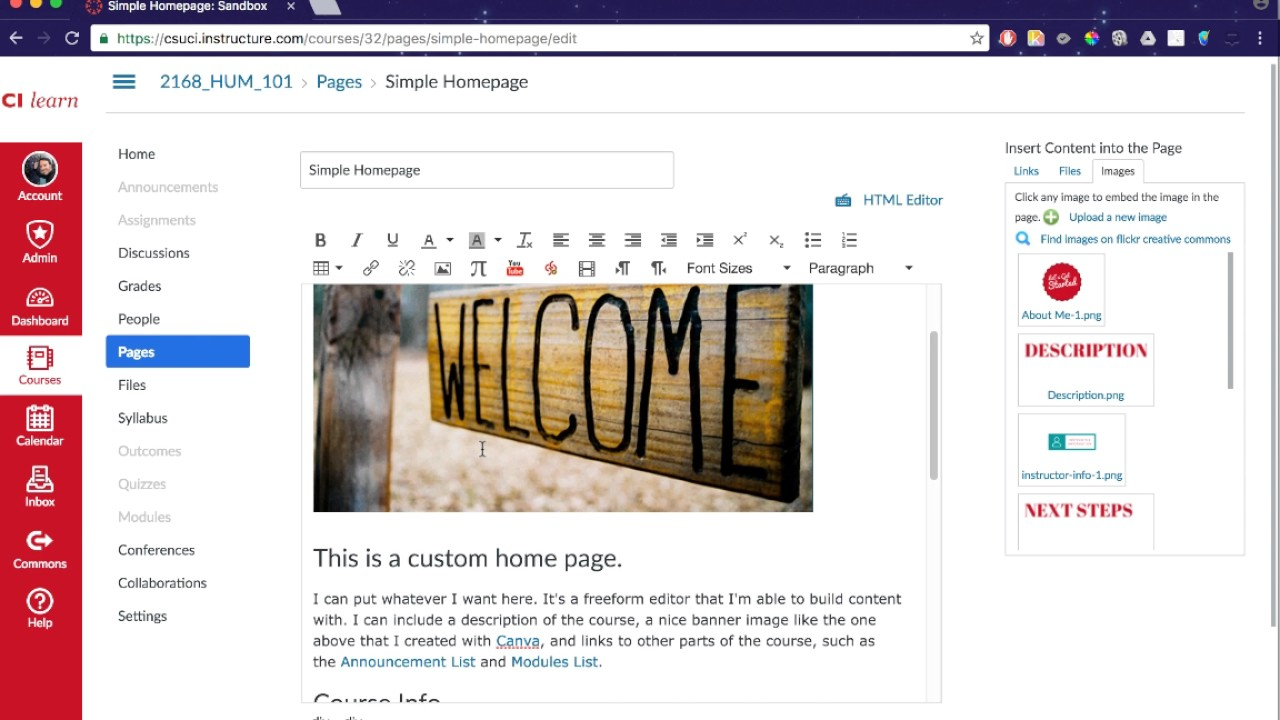Click the page title input field
The width and height of the screenshot is (1280, 720).
click(487, 170)
